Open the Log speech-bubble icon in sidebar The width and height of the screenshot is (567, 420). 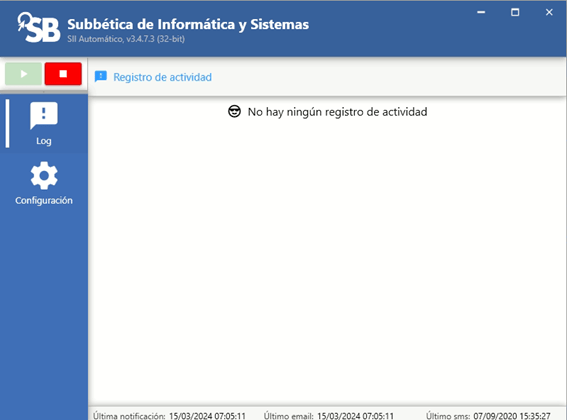(x=44, y=115)
